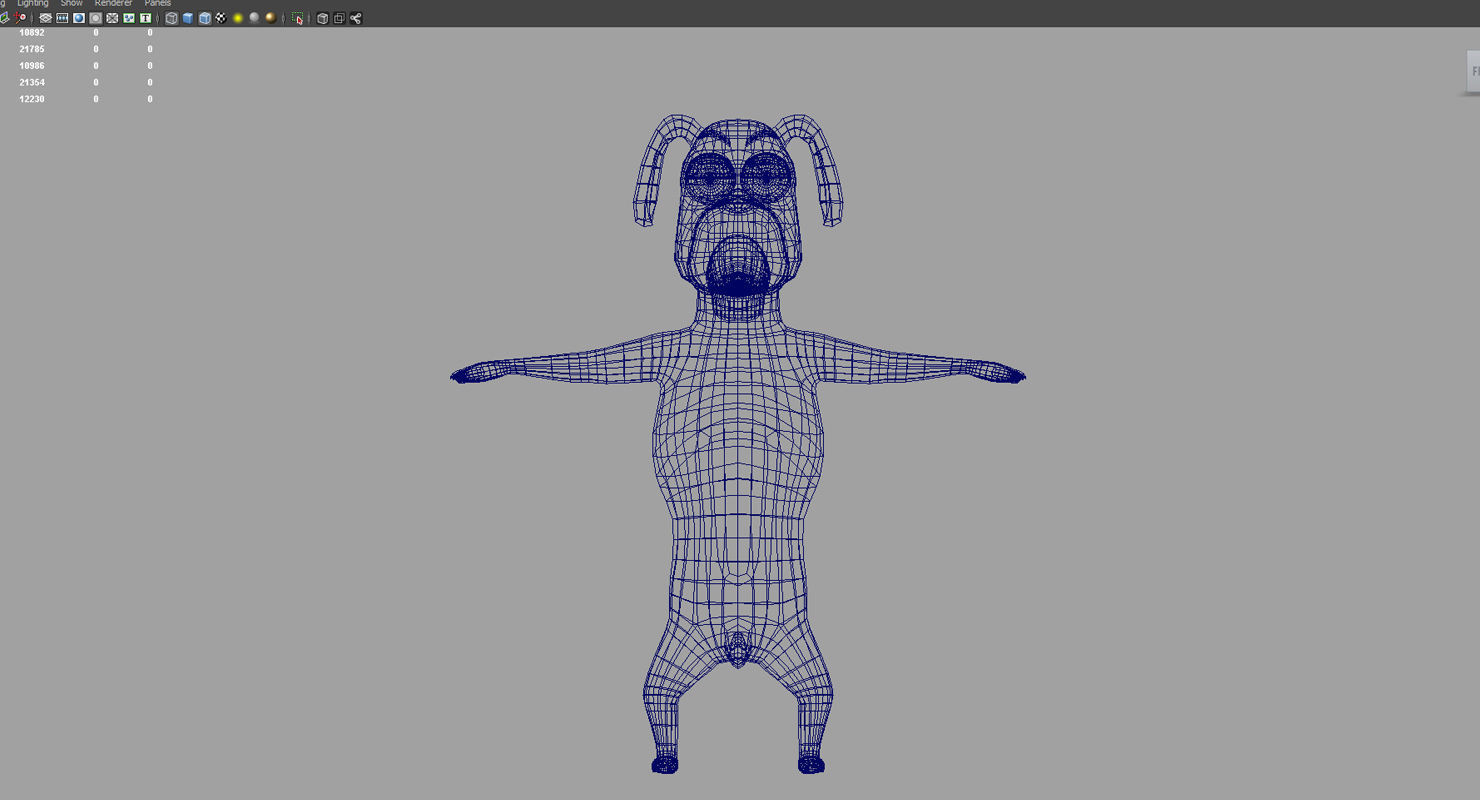The height and width of the screenshot is (800, 1480).
Task: Toggle the viewport grid display
Action: pyautogui.click(x=45, y=18)
